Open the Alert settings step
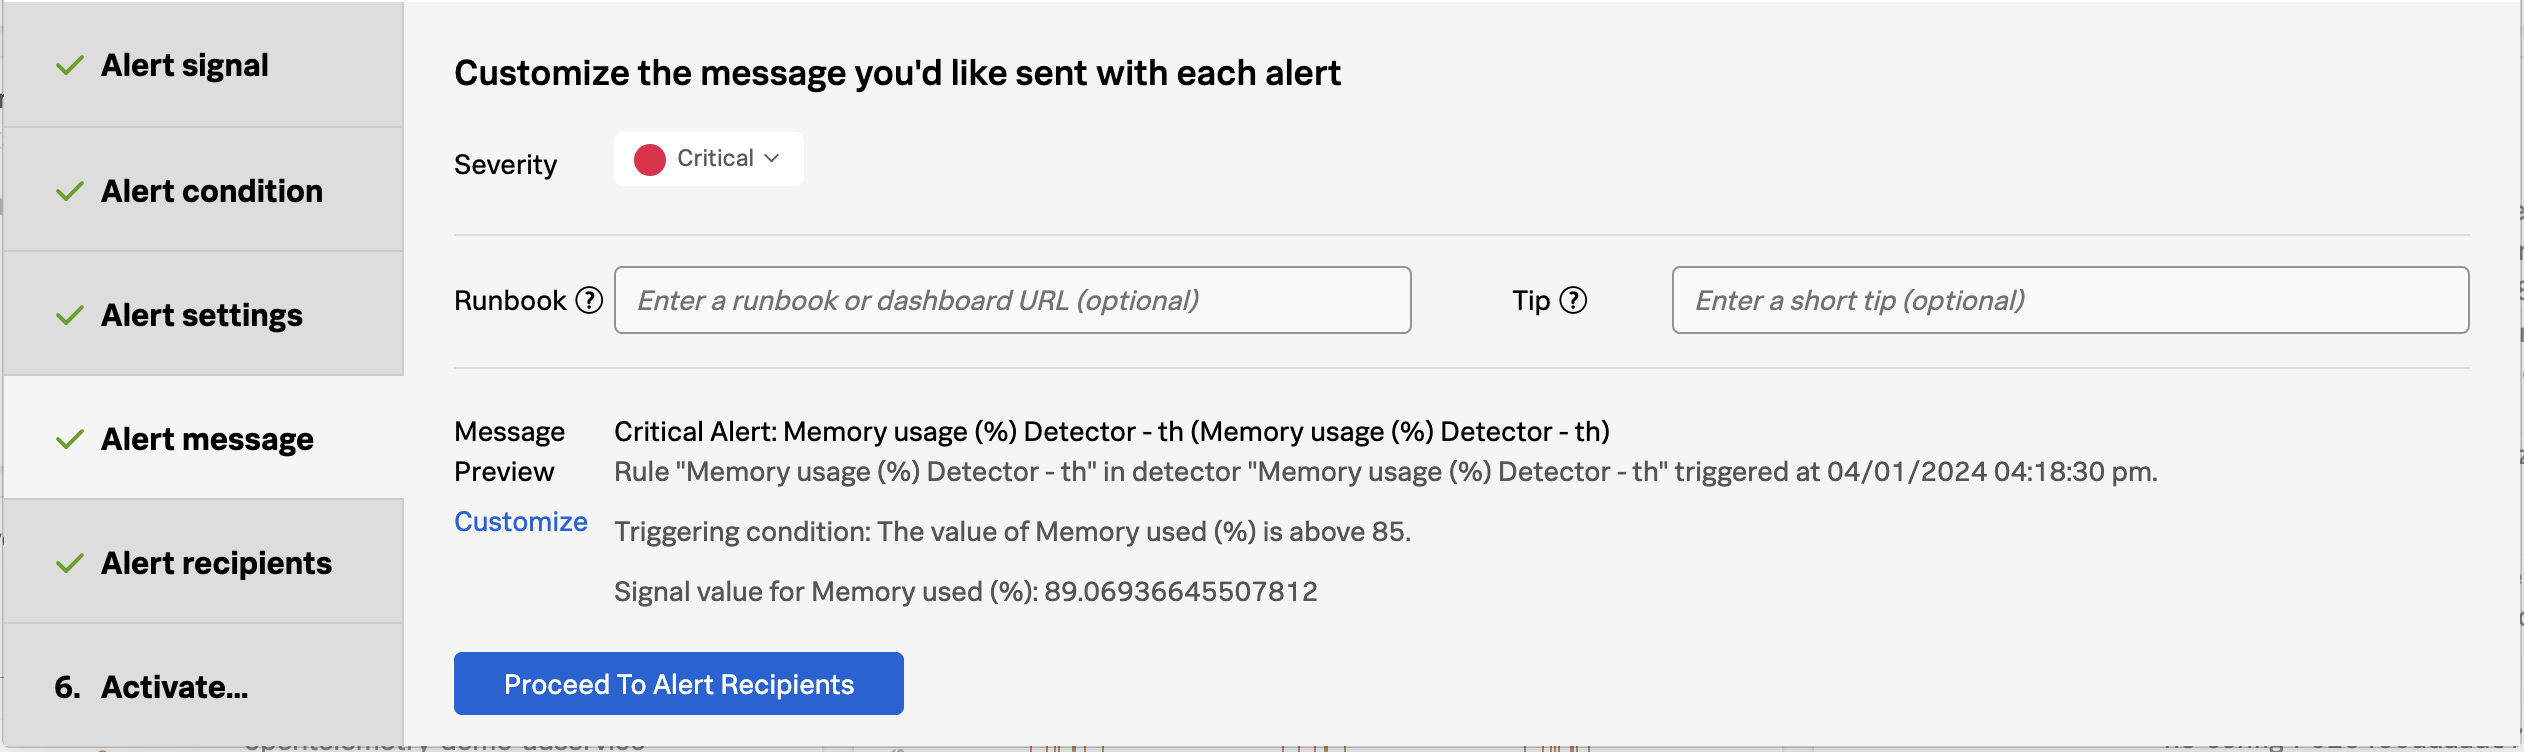The width and height of the screenshot is (2524, 752). [202, 315]
